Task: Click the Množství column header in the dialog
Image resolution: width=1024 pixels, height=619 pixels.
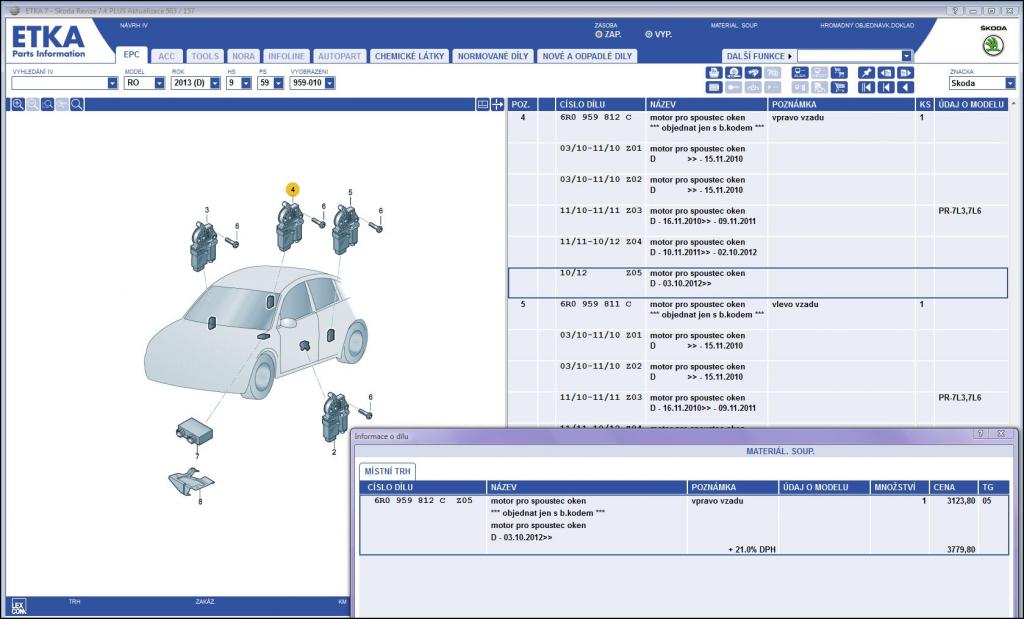Action: 899,487
